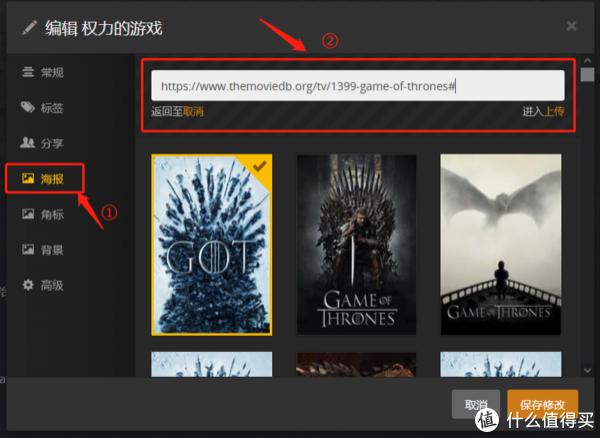Select the Iron Throne GOT poster
The image size is (600, 438).
coord(211,244)
